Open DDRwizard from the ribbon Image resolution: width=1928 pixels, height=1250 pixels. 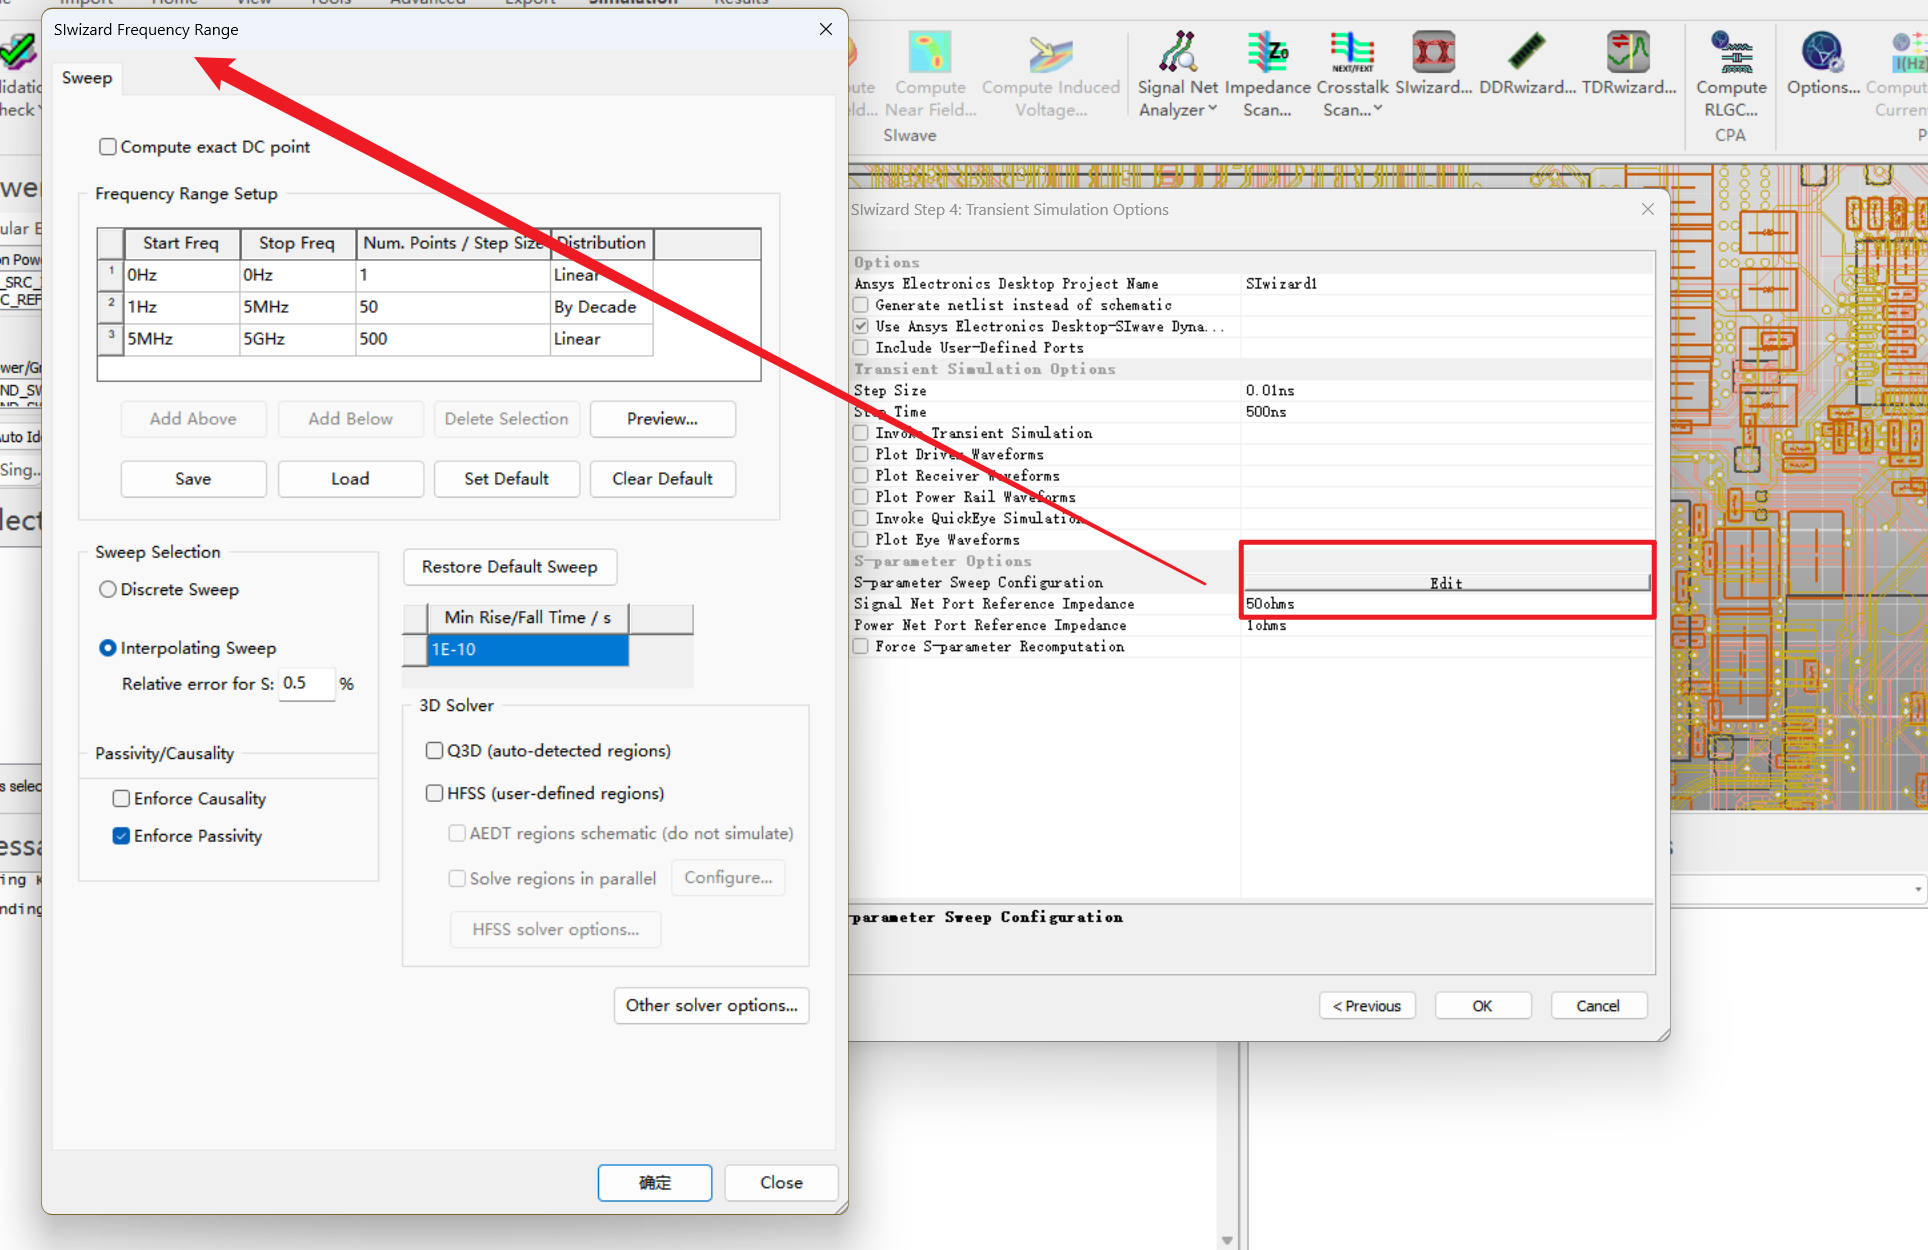coord(1526,53)
